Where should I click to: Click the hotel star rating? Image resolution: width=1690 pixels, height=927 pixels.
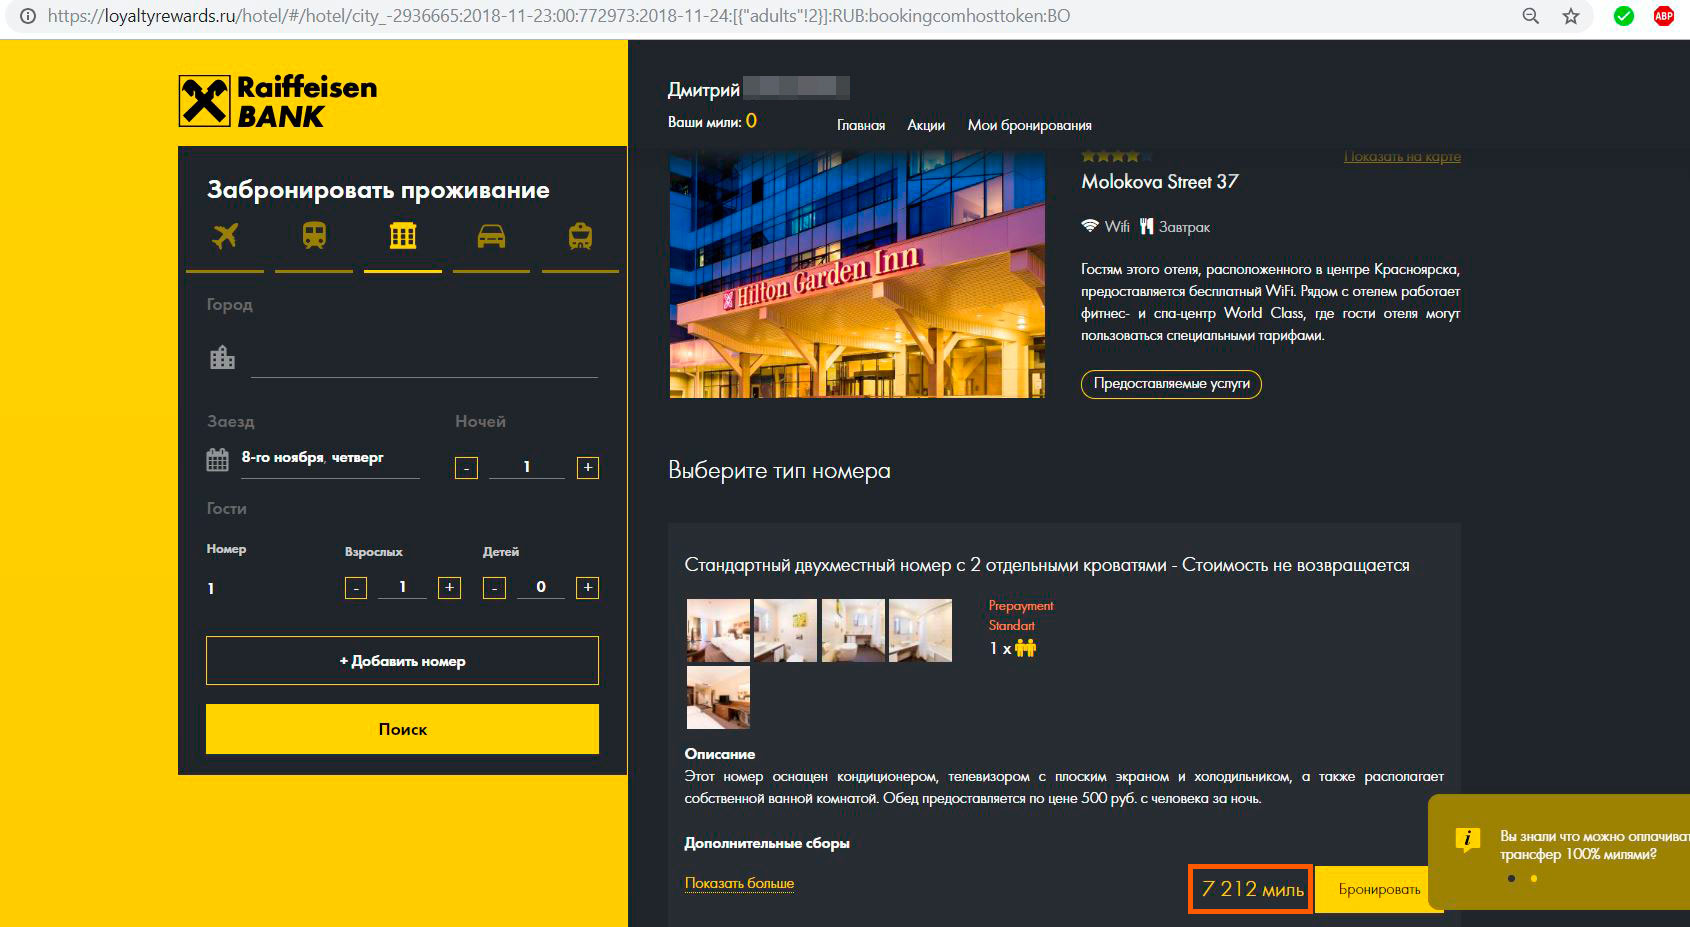[x=1117, y=156]
